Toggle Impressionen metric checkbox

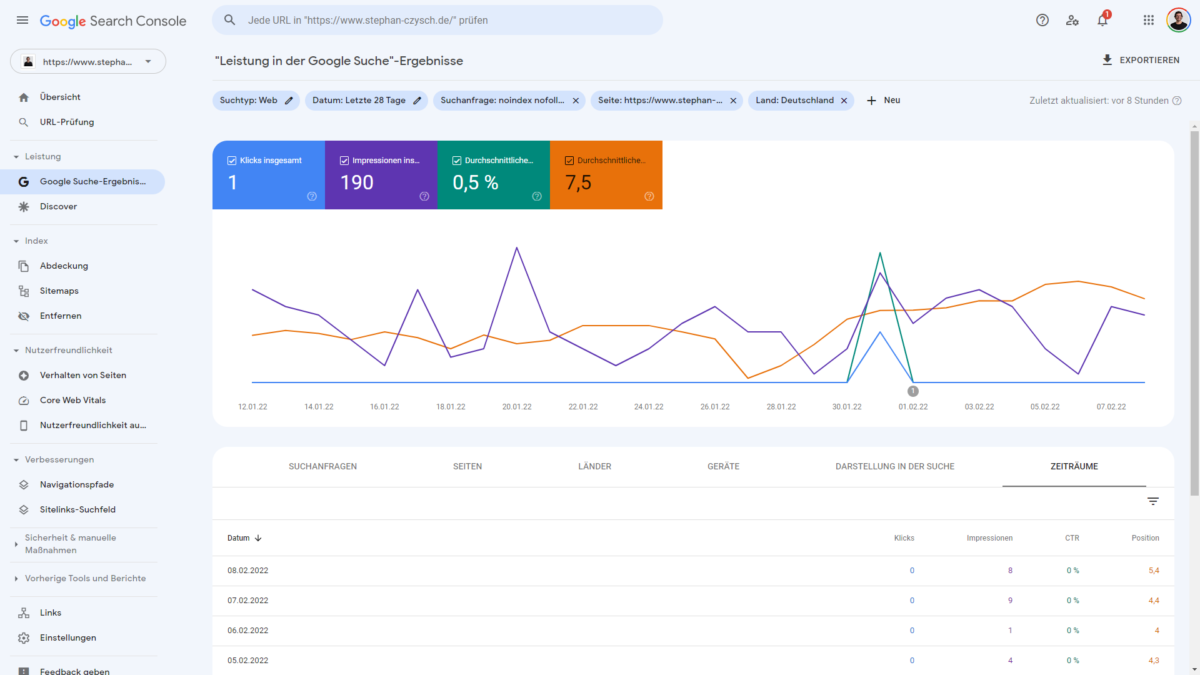344,160
